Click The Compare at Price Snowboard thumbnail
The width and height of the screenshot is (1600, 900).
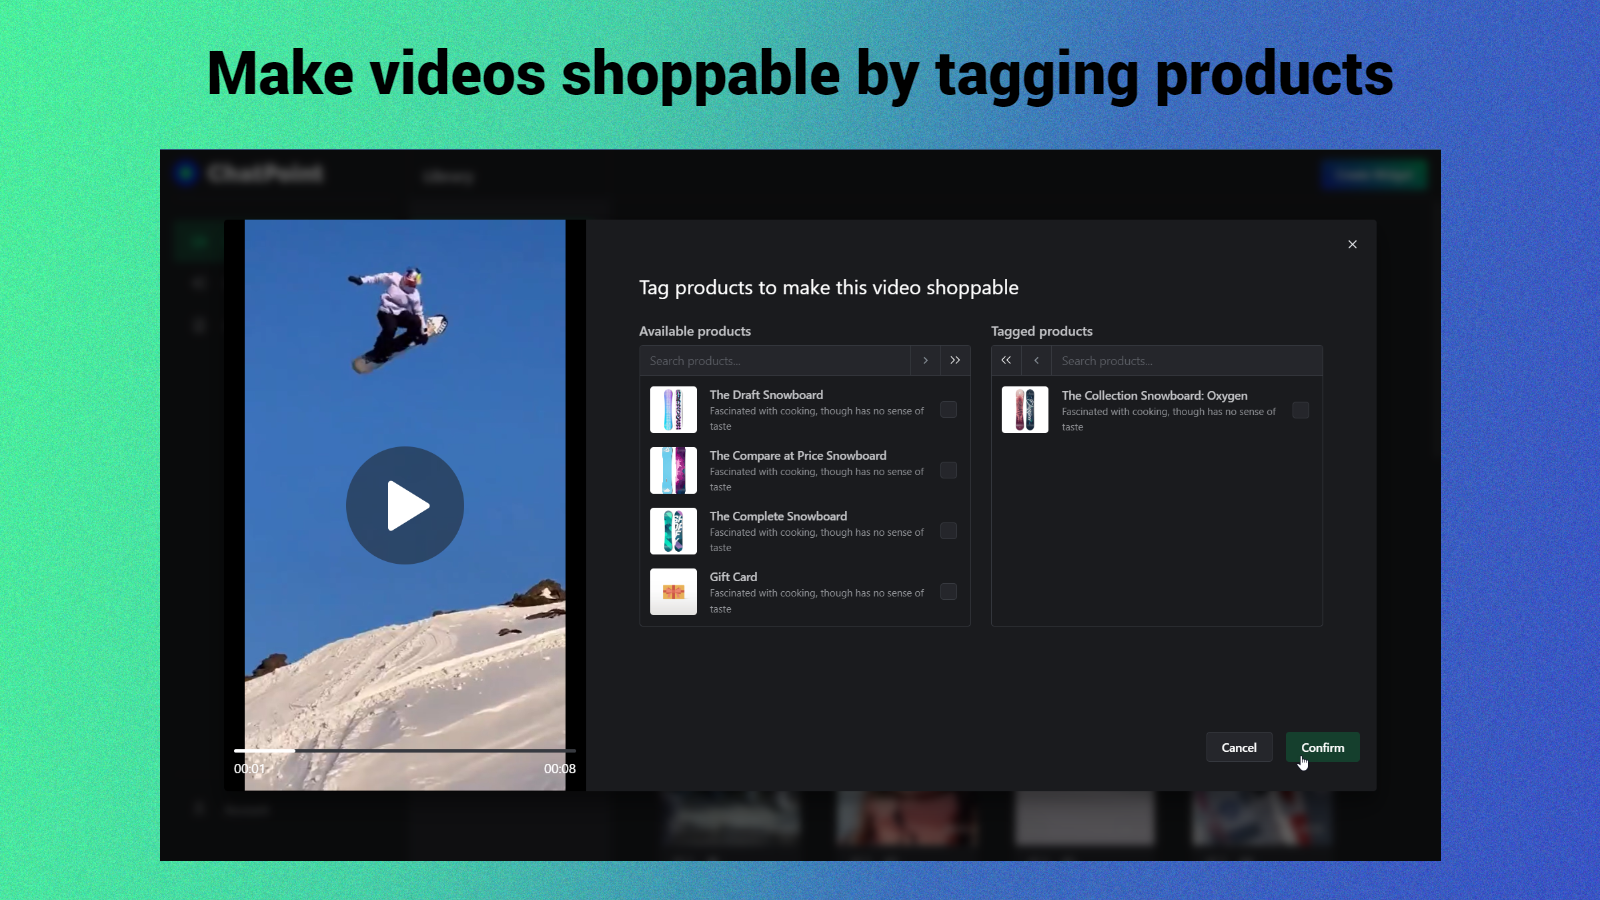(x=673, y=470)
